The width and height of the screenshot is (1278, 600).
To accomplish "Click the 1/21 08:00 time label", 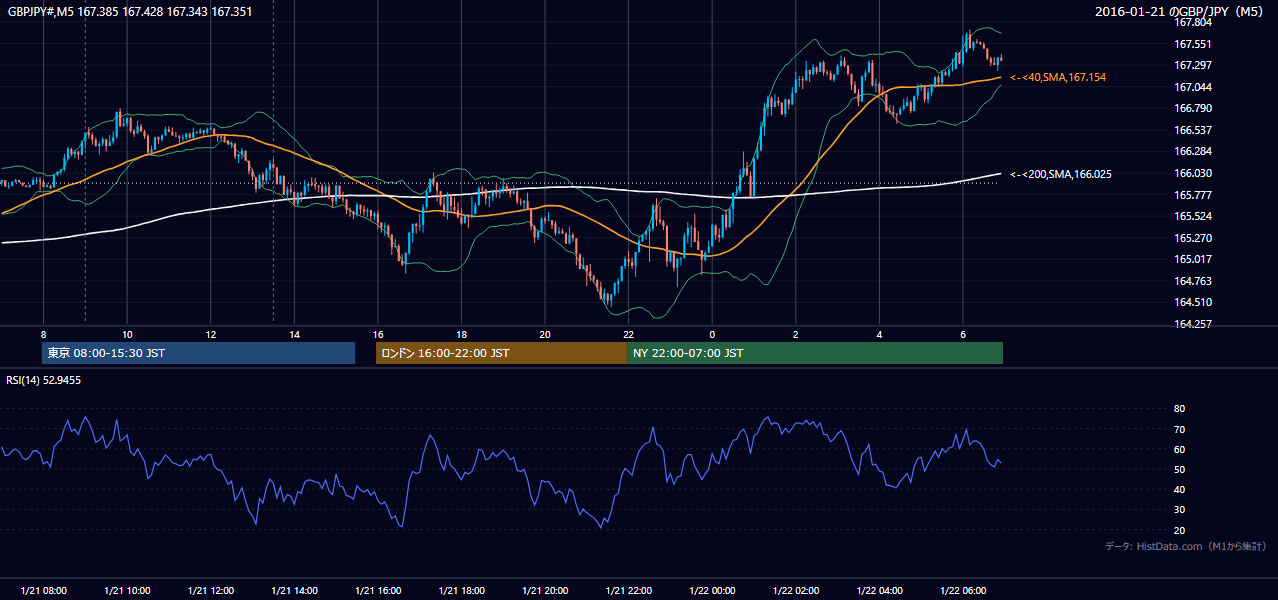I will 43,591.
